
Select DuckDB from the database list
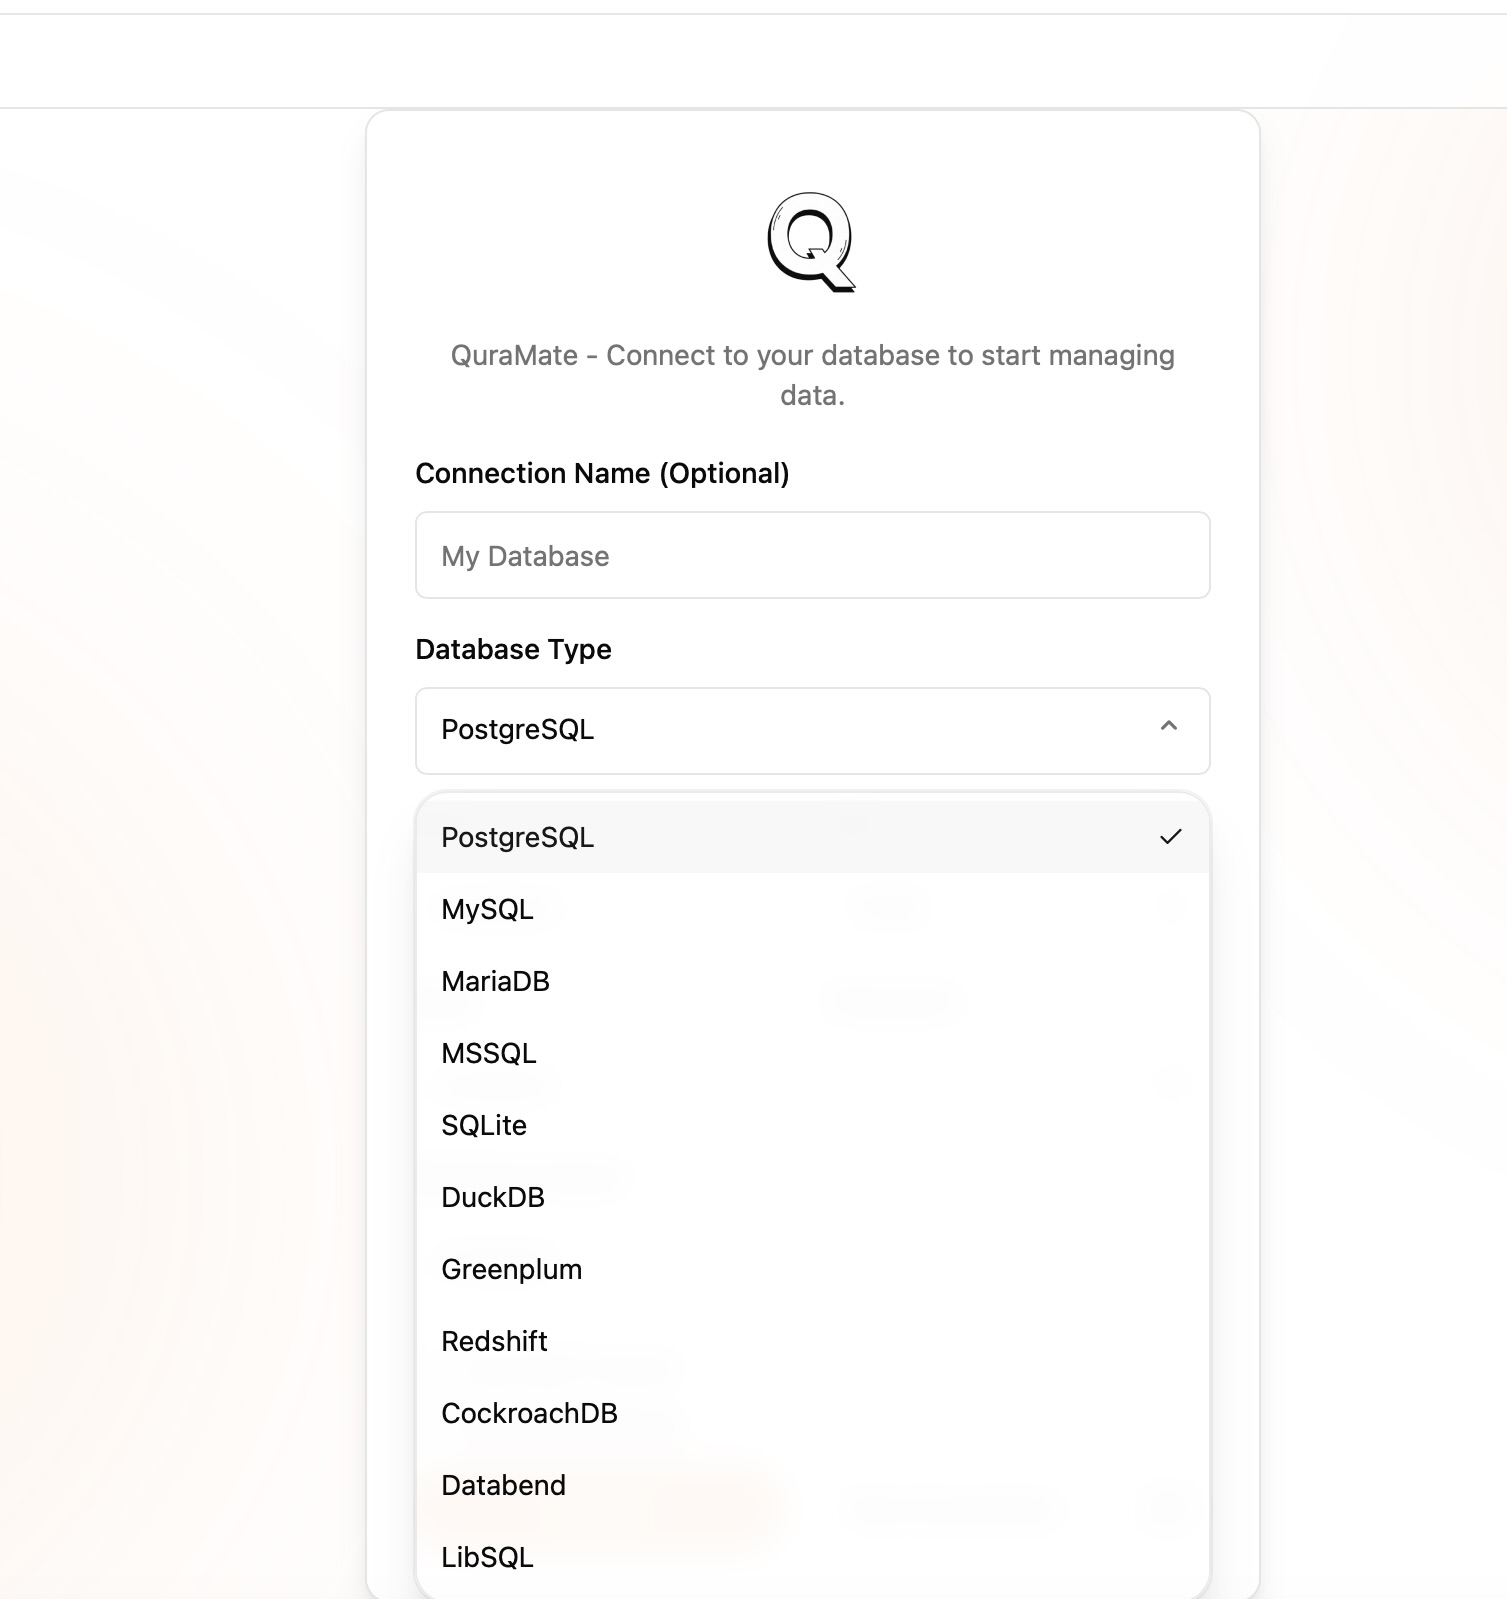(493, 1196)
